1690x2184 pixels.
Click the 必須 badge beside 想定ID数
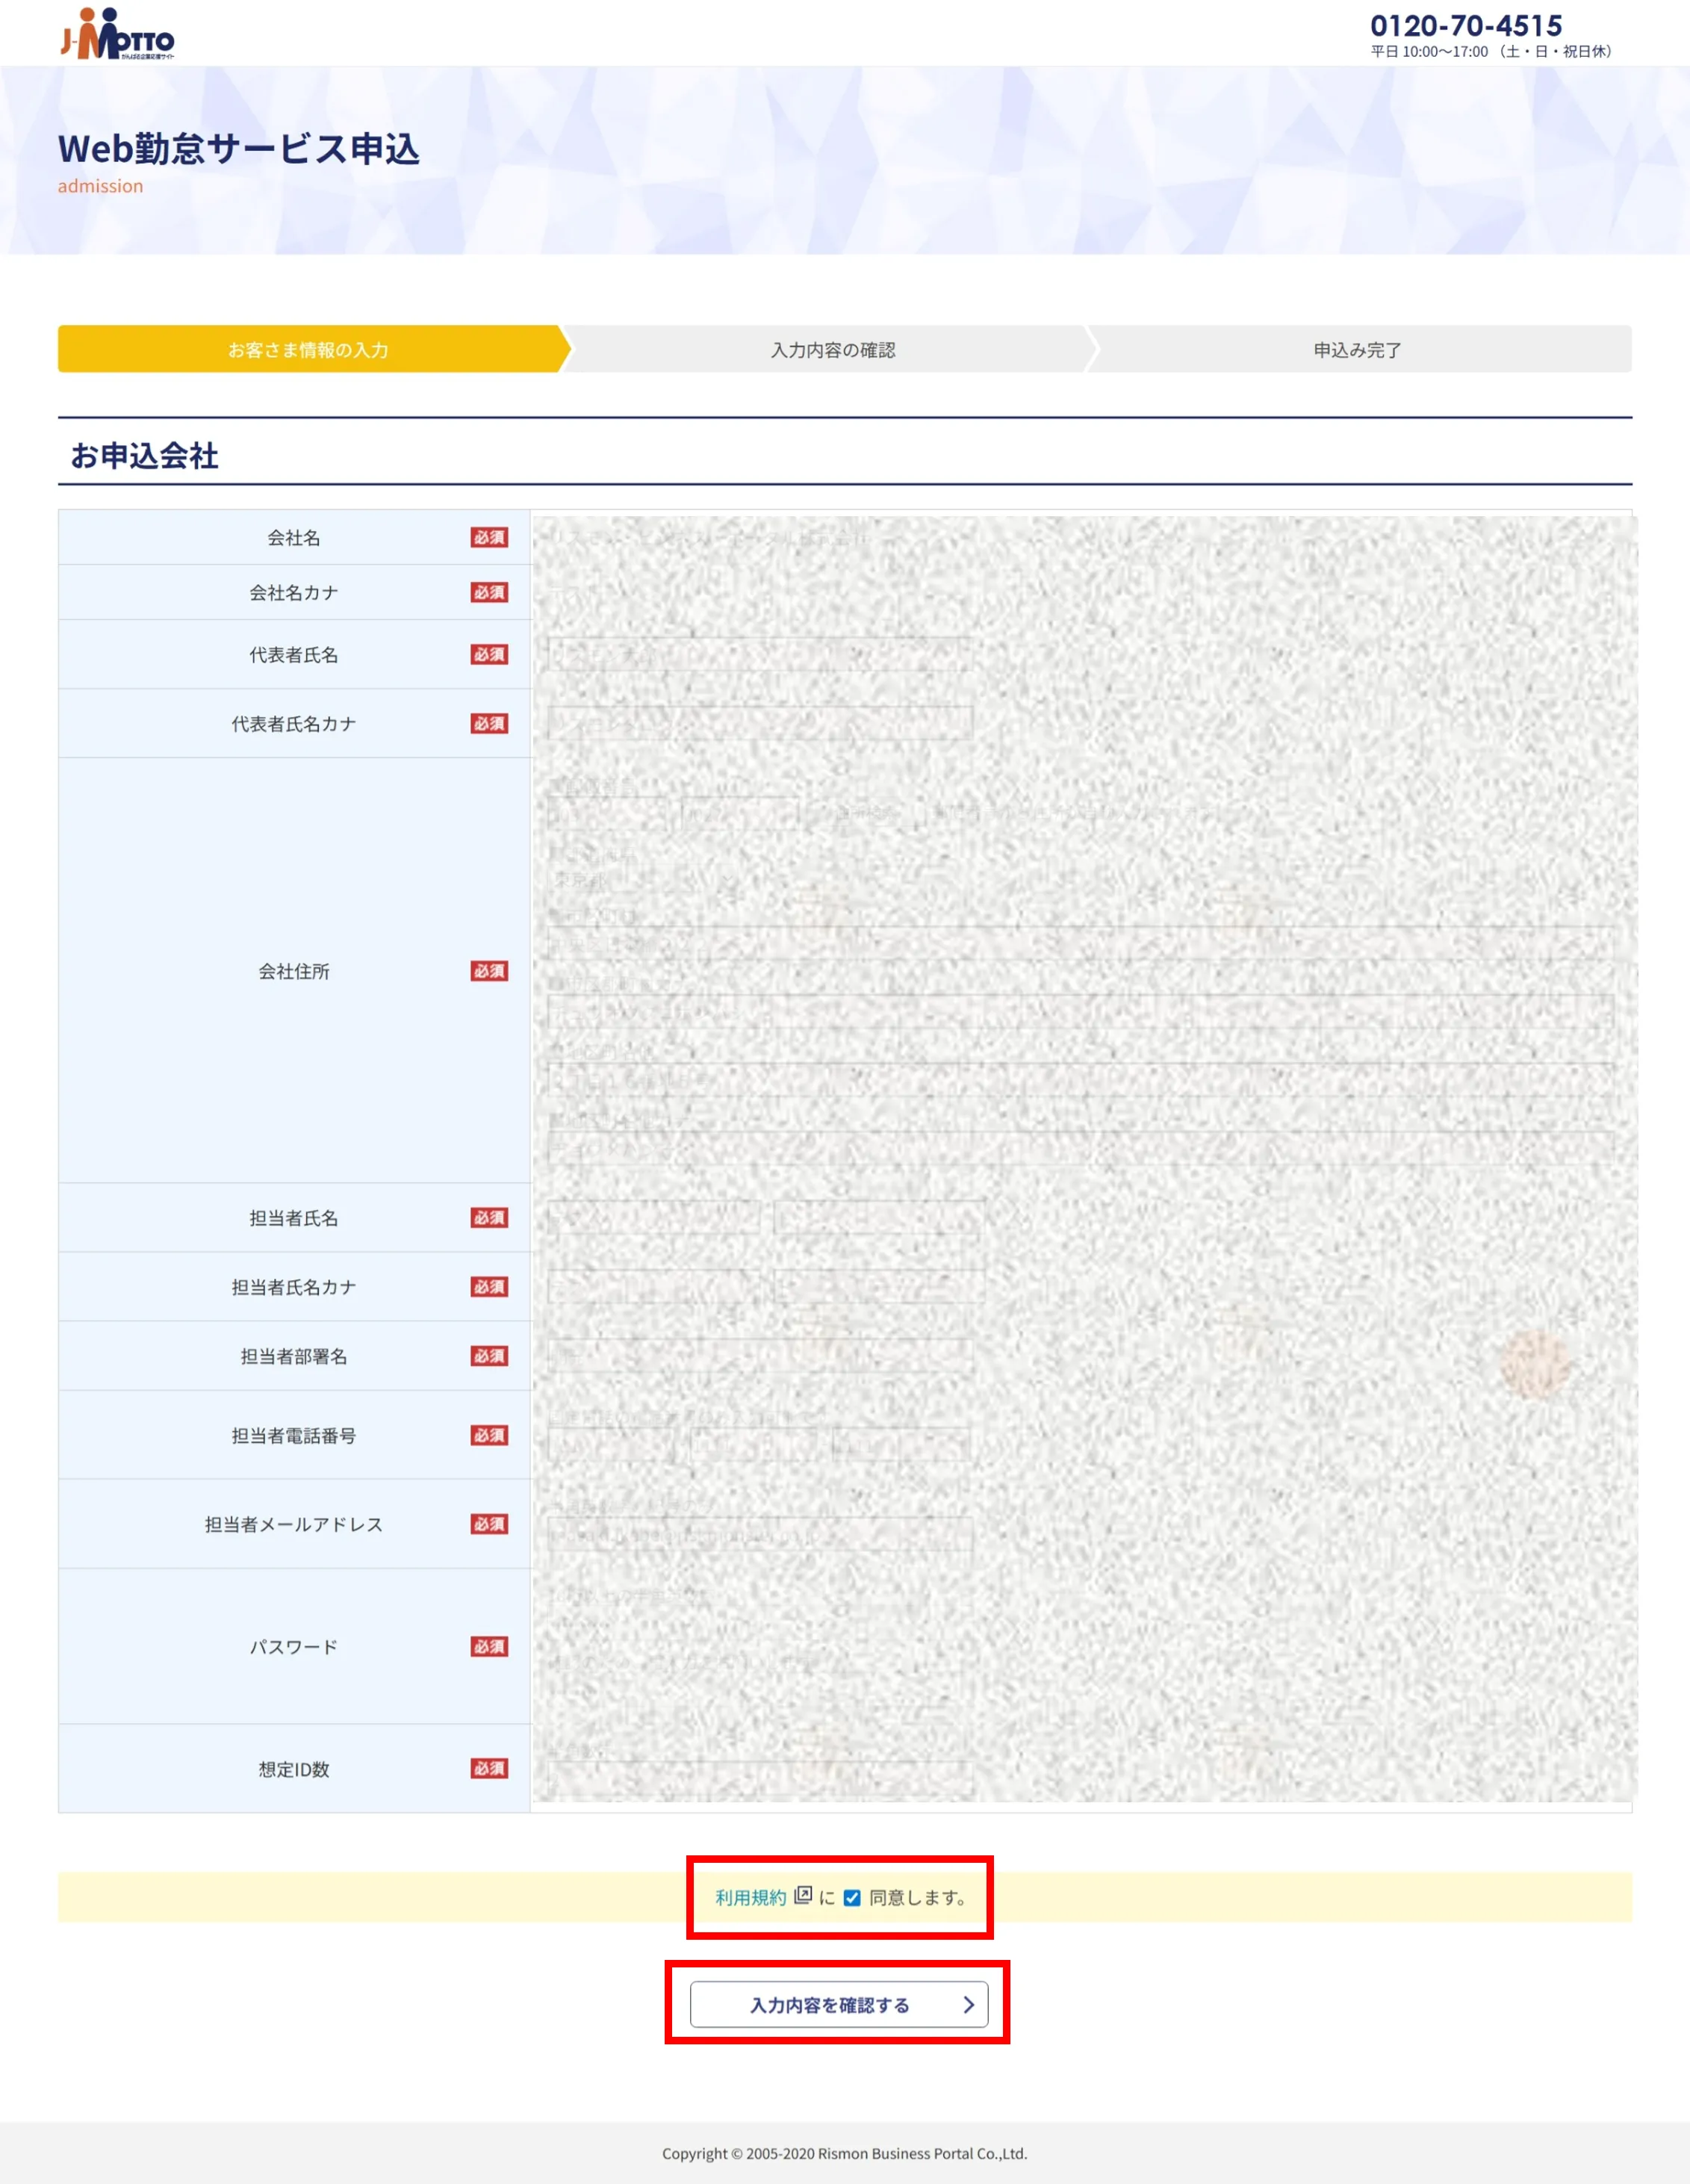click(x=489, y=1768)
